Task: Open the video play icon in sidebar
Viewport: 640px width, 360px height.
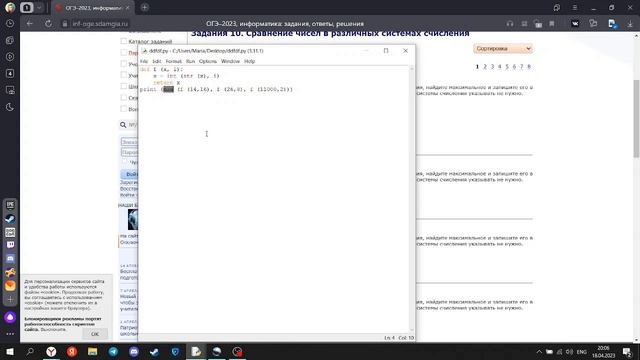Action: pos(10,57)
